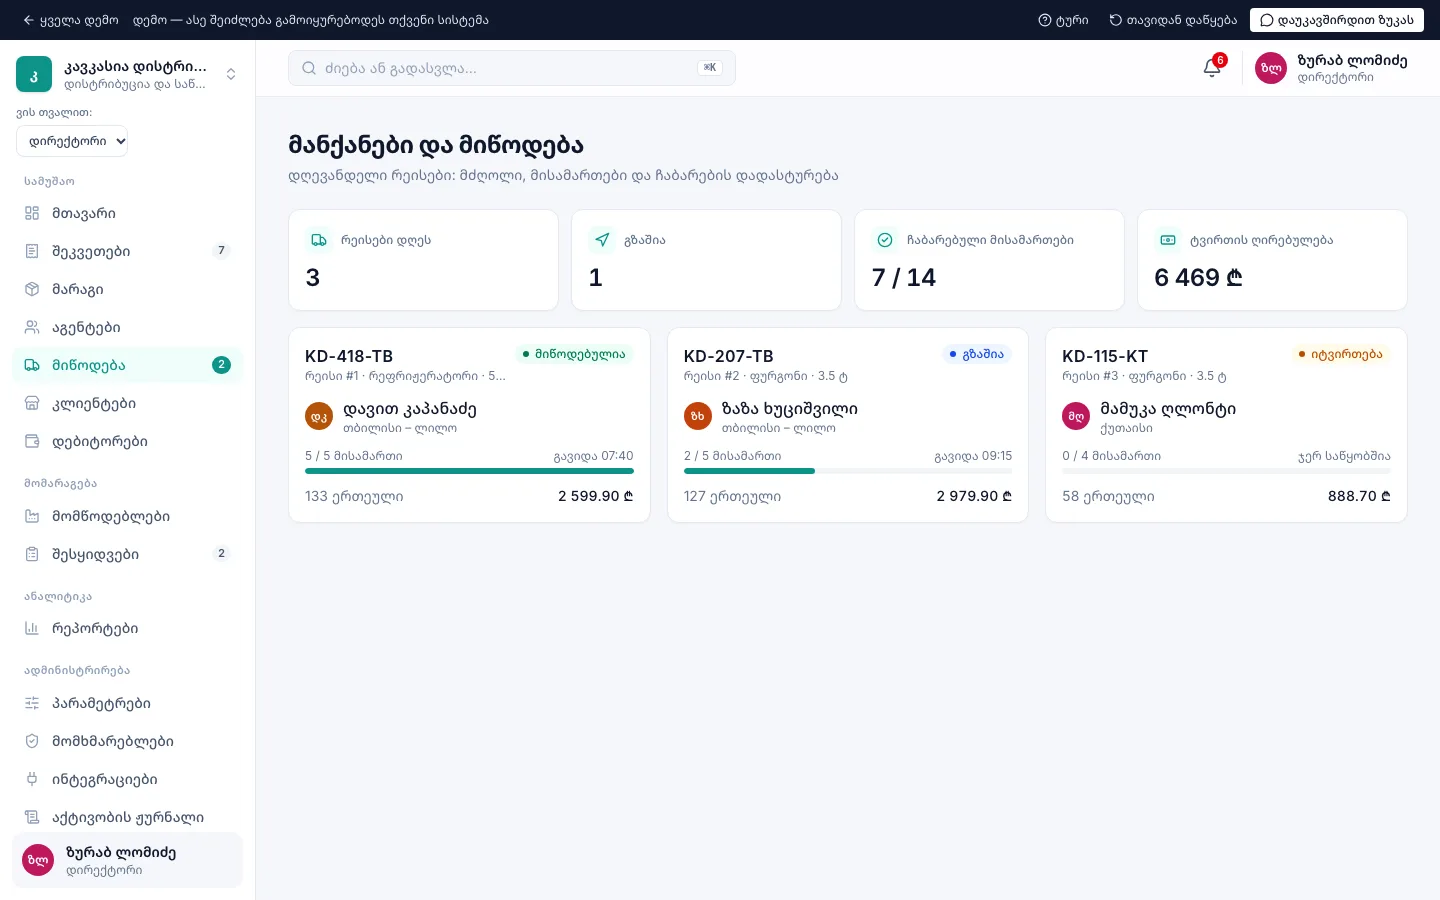The width and height of the screenshot is (1440, 900).
Task: Click the ინტეგრაციები plug icon
Action: 32,779
